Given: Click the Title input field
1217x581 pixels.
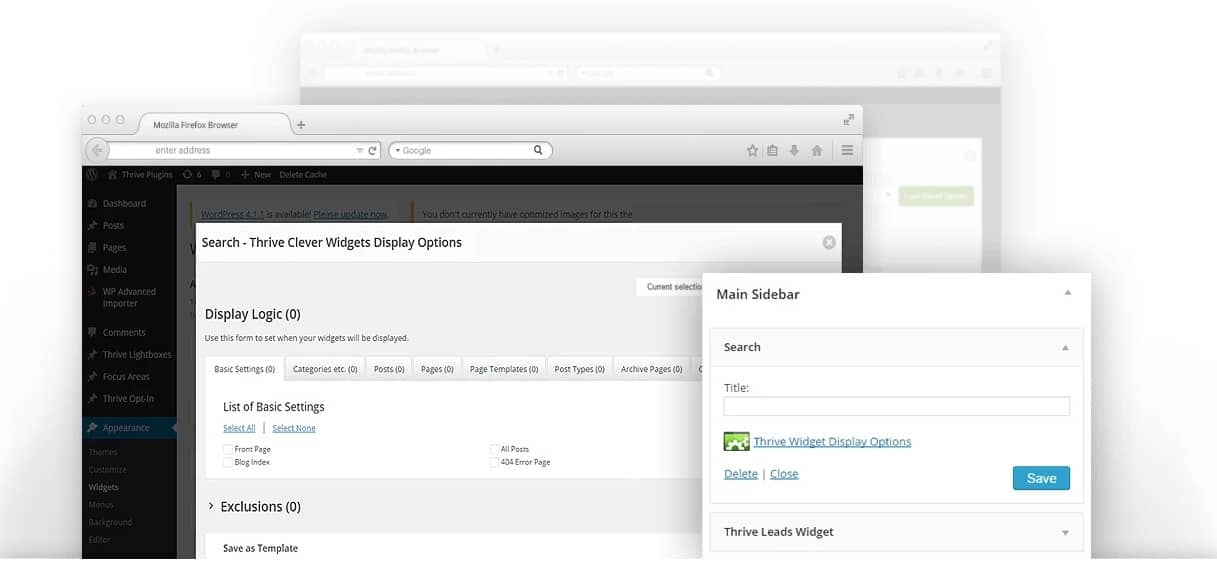Looking at the screenshot, I should 897,406.
